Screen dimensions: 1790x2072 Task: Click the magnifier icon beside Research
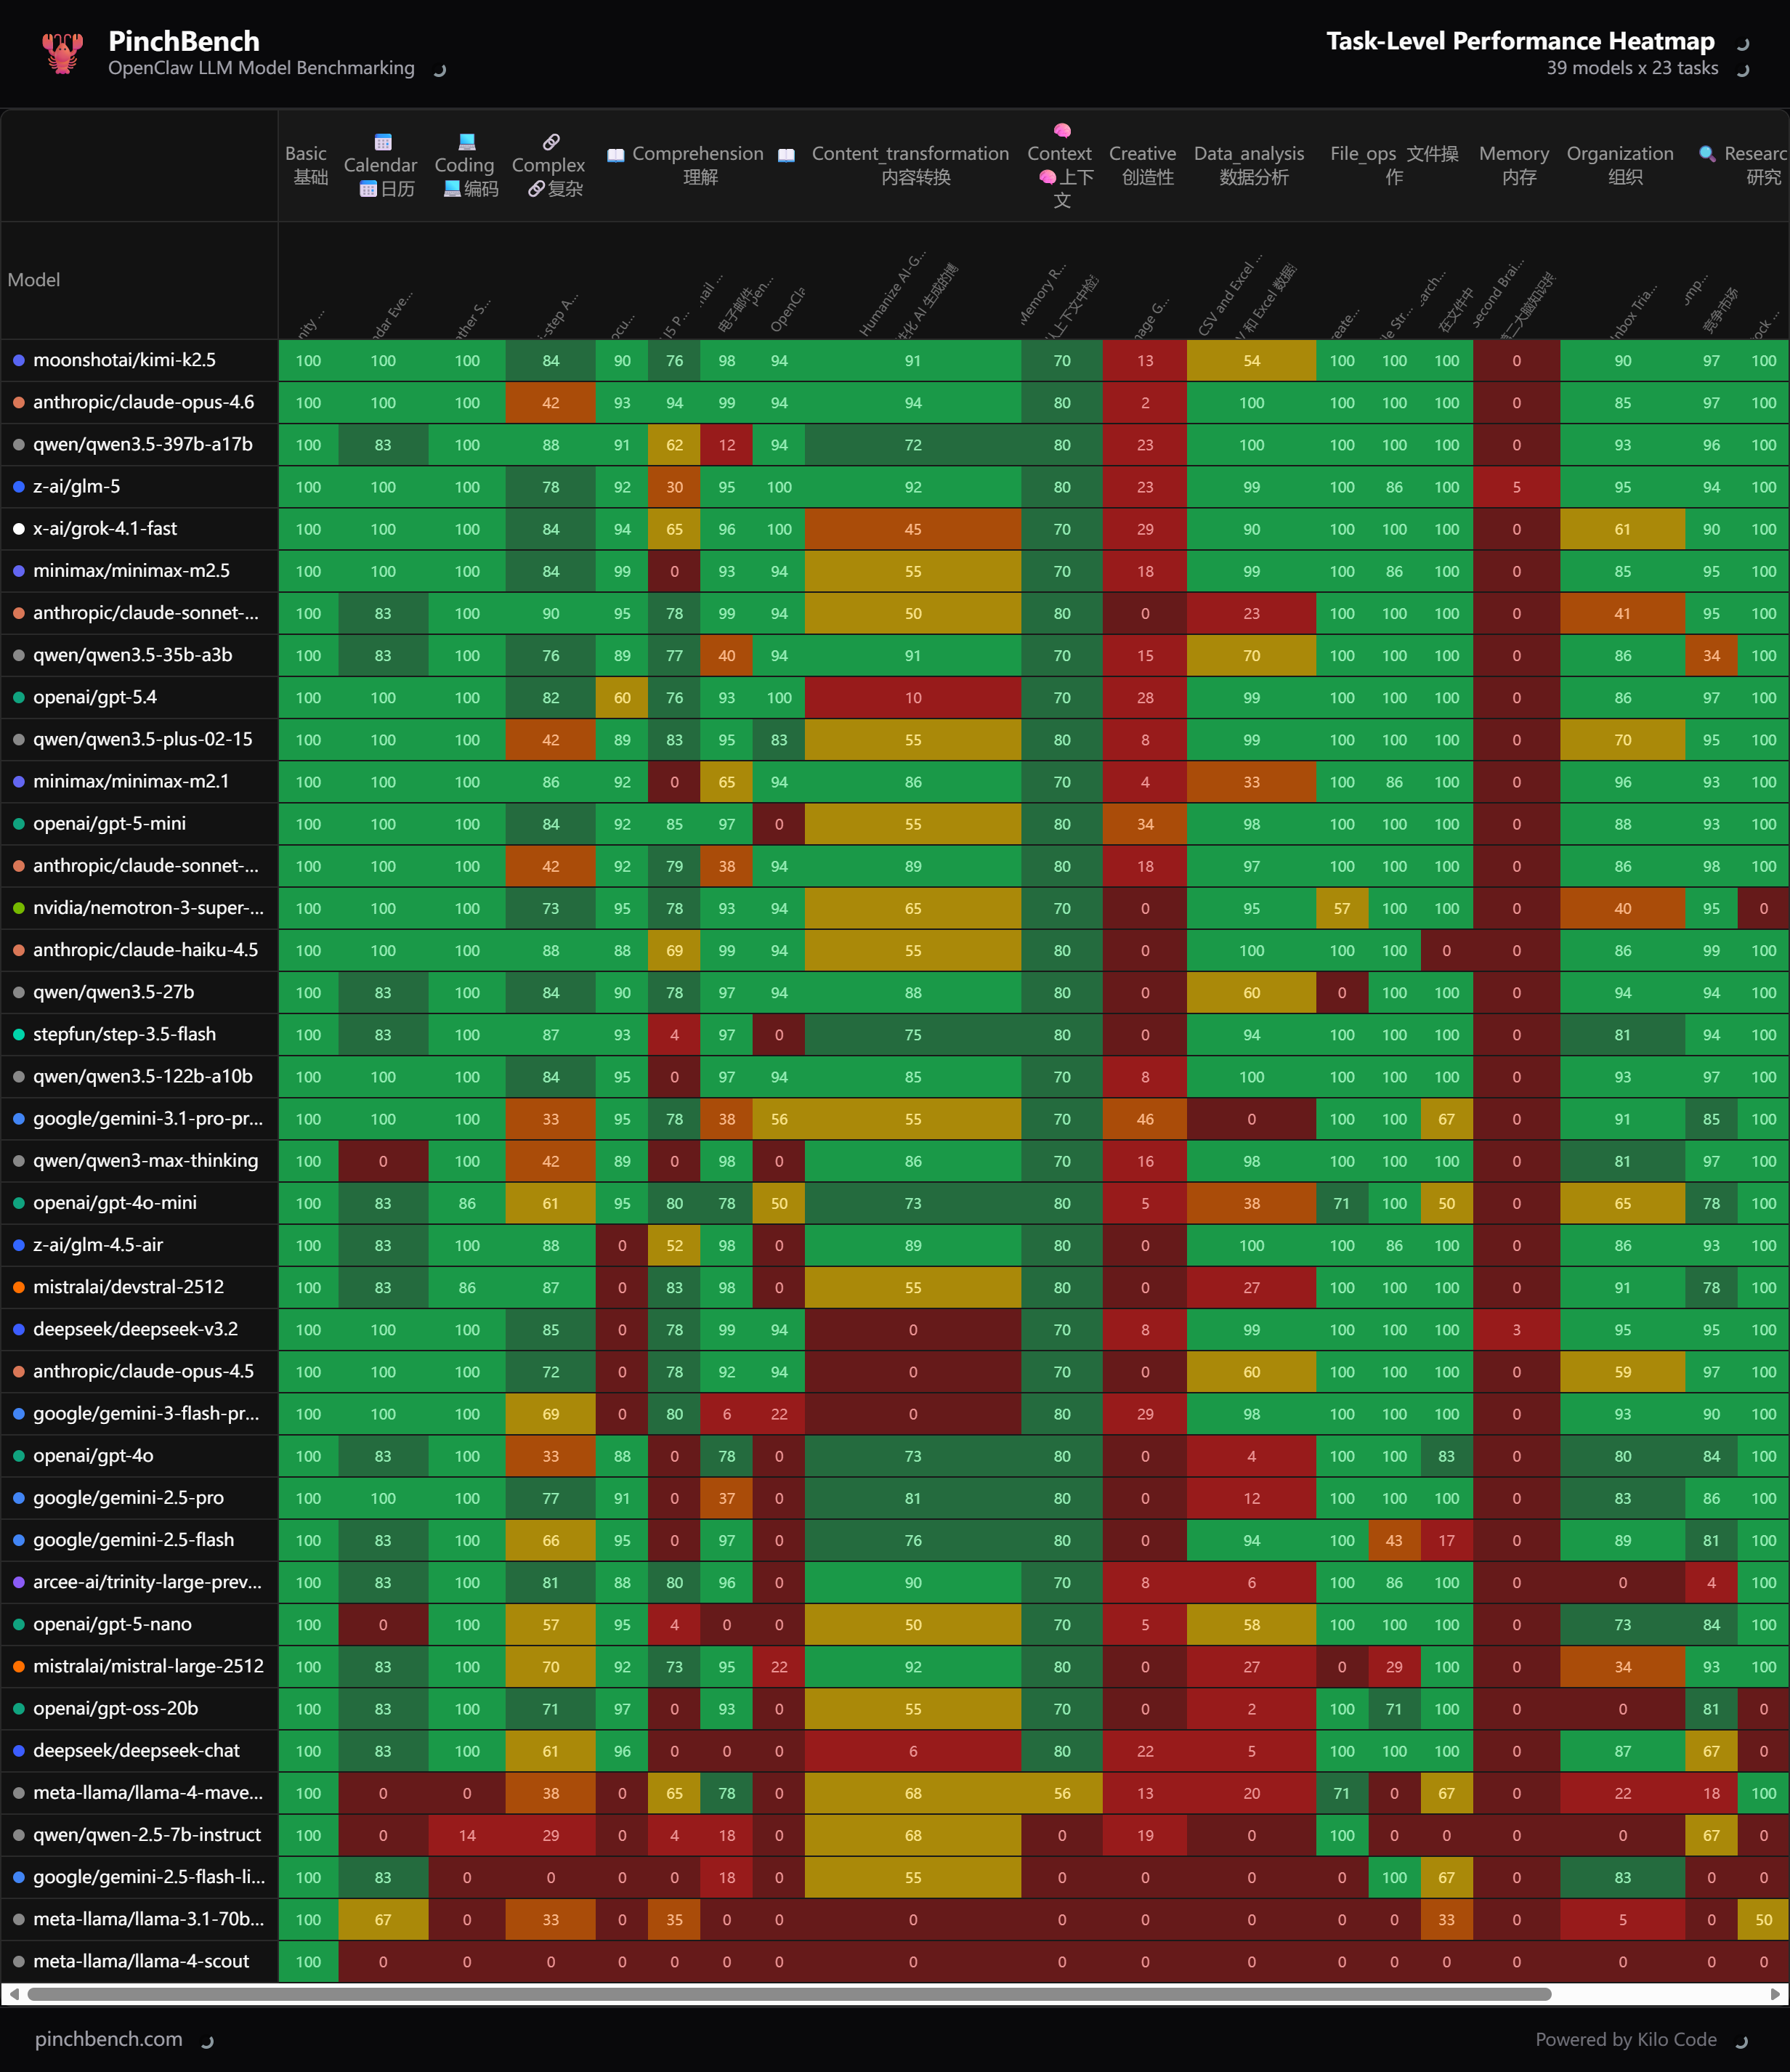1706,154
